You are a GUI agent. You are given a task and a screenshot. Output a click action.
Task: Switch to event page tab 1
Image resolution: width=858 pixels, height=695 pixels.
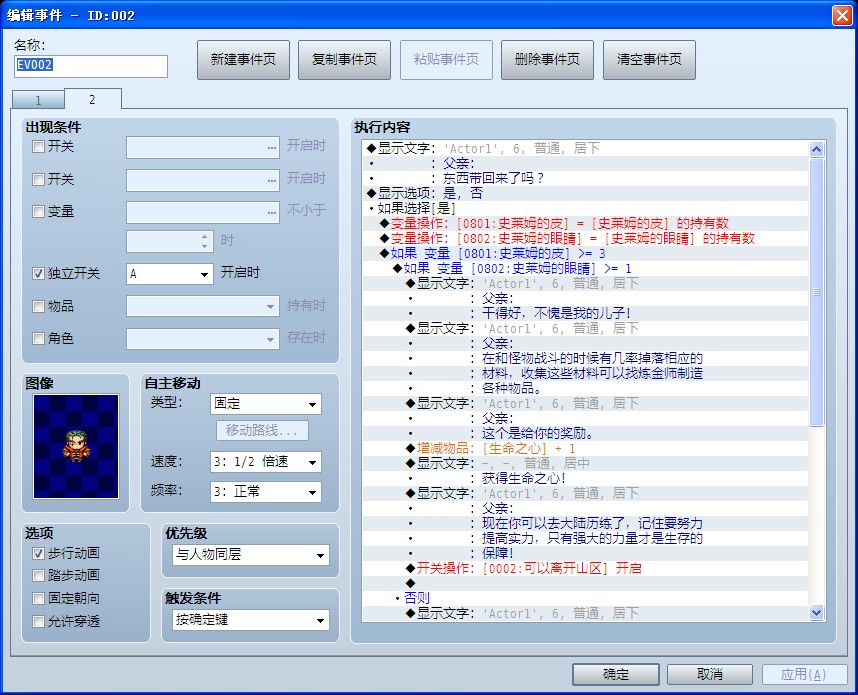pos(38,100)
